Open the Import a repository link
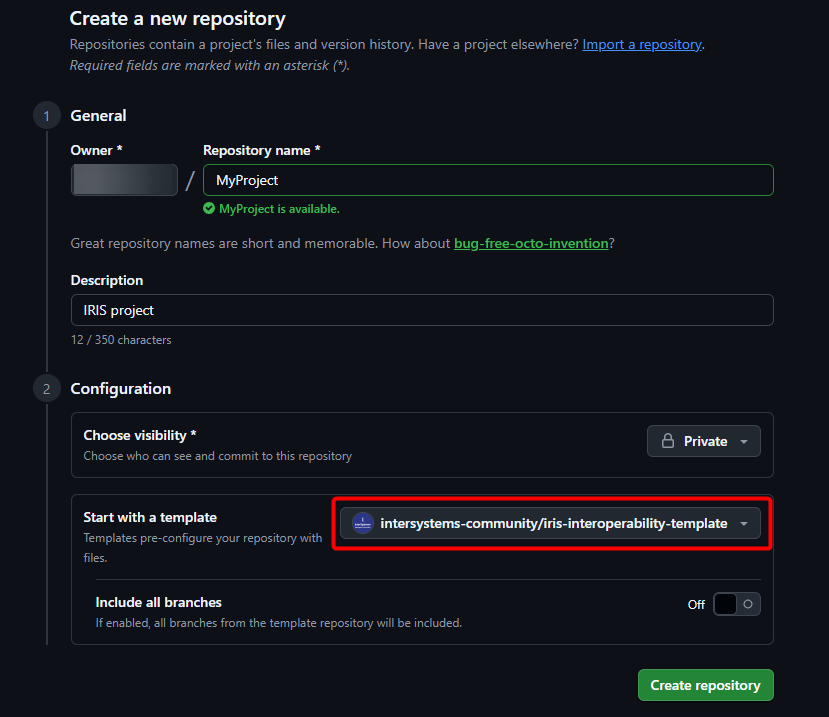 coord(642,45)
